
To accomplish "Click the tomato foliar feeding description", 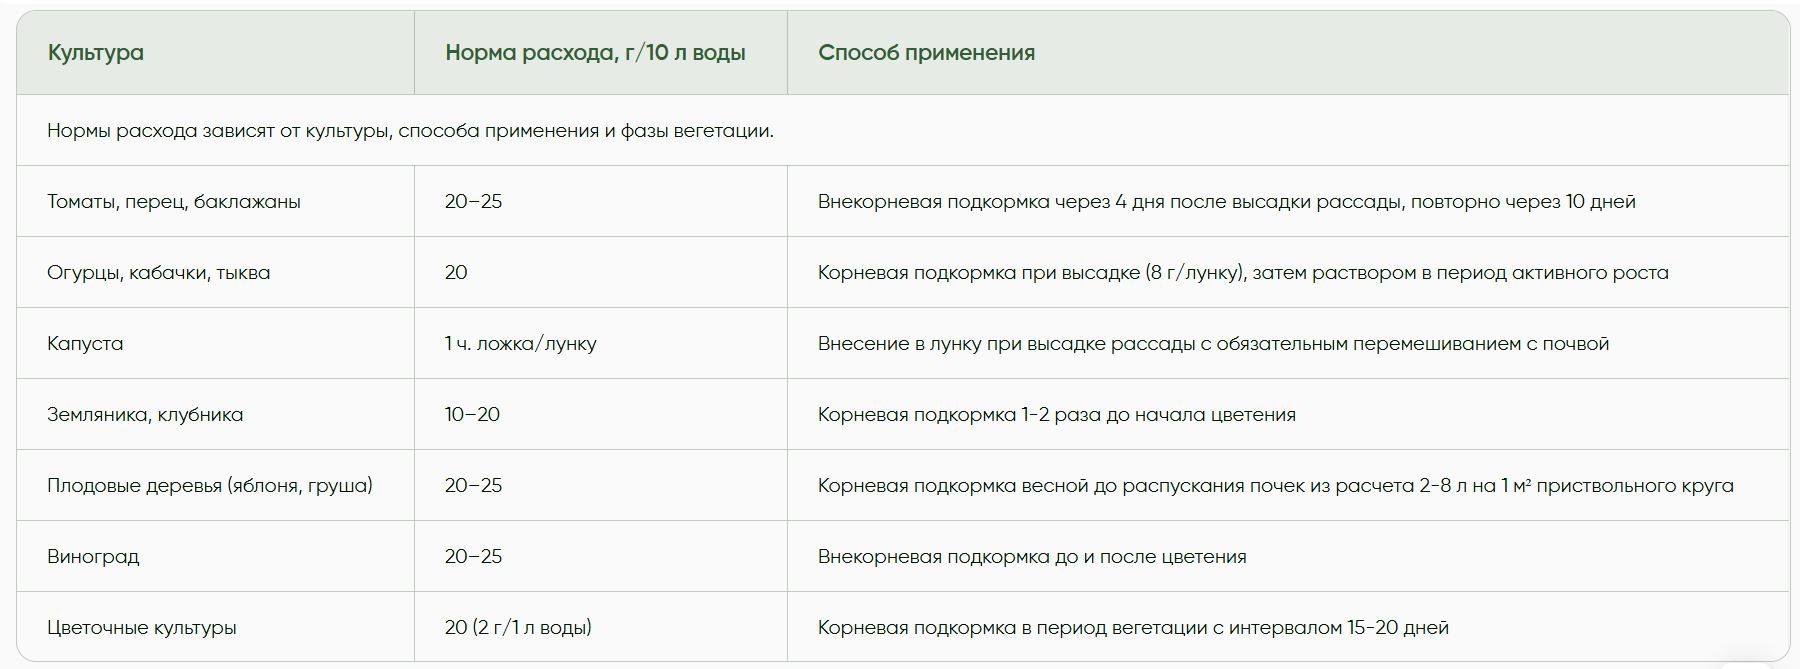I will coord(1227,202).
